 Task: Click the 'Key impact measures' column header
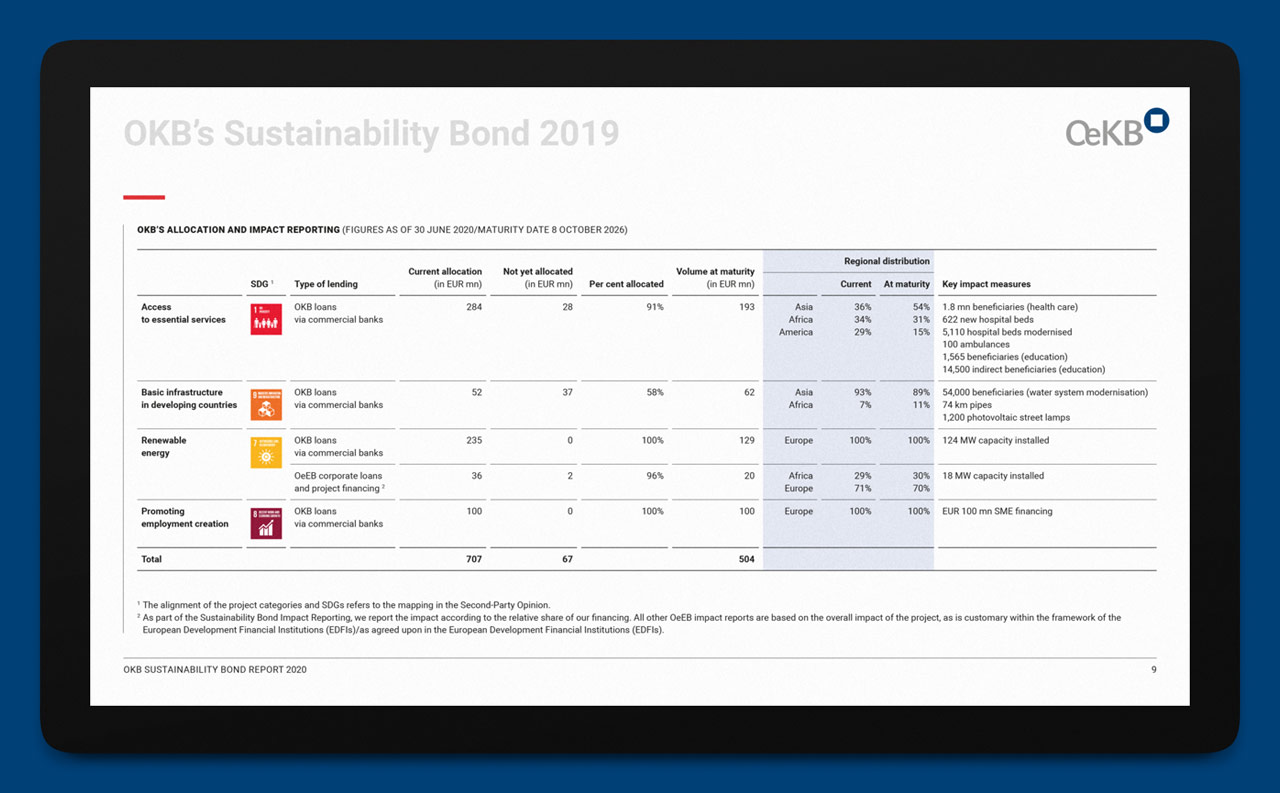click(986, 284)
